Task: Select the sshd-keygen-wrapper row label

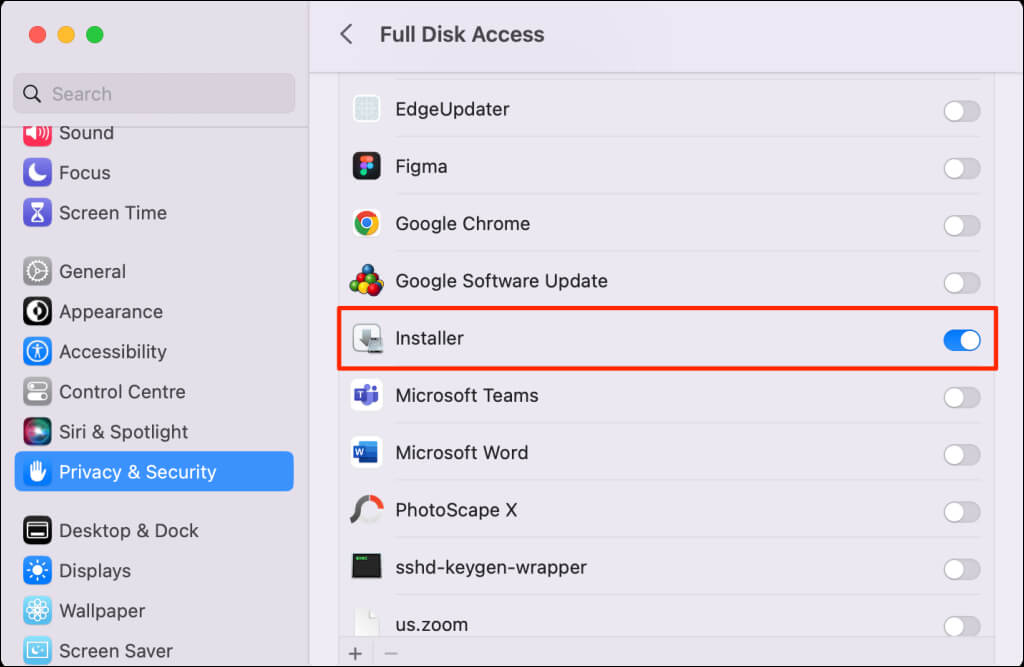Action: pyautogui.click(x=491, y=567)
